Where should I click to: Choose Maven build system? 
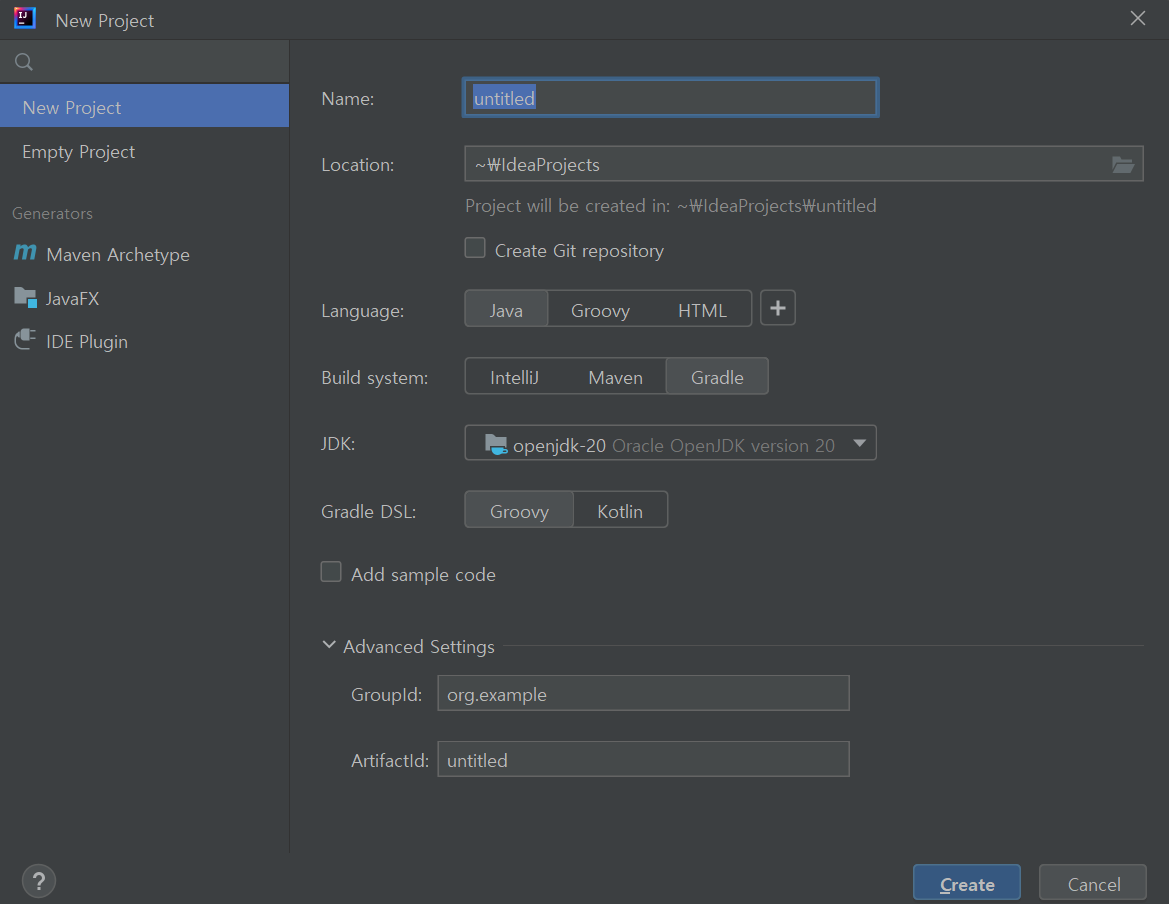tap(615, 376)
